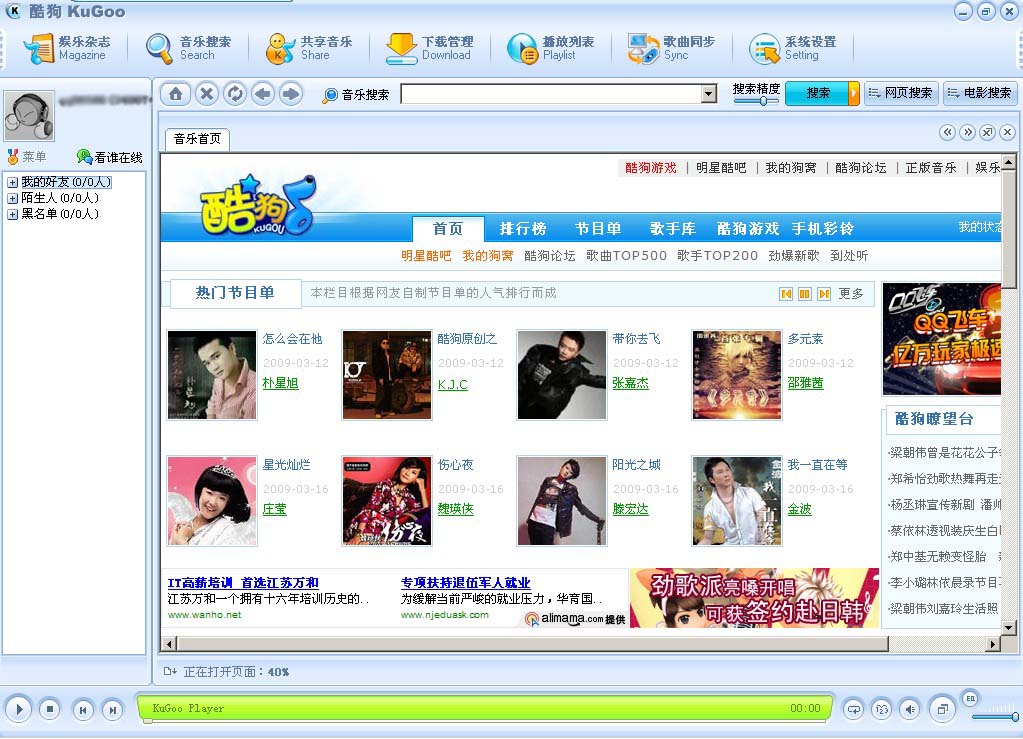The width and height of the screenshot is (1023, 739).
Task: Adjust the 搜索精度 search precision slider
Action: [763, 101]
